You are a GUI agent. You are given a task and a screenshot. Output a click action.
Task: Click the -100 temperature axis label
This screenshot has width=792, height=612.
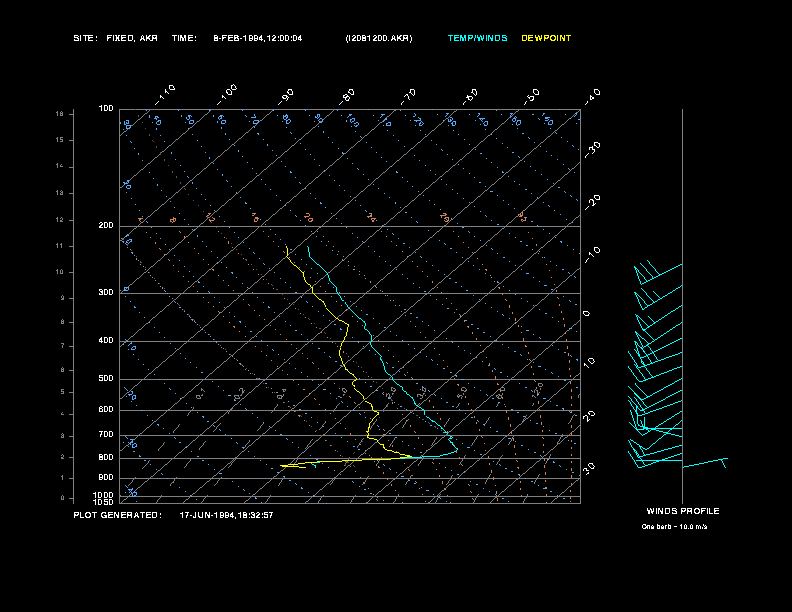tap(226, 95)
